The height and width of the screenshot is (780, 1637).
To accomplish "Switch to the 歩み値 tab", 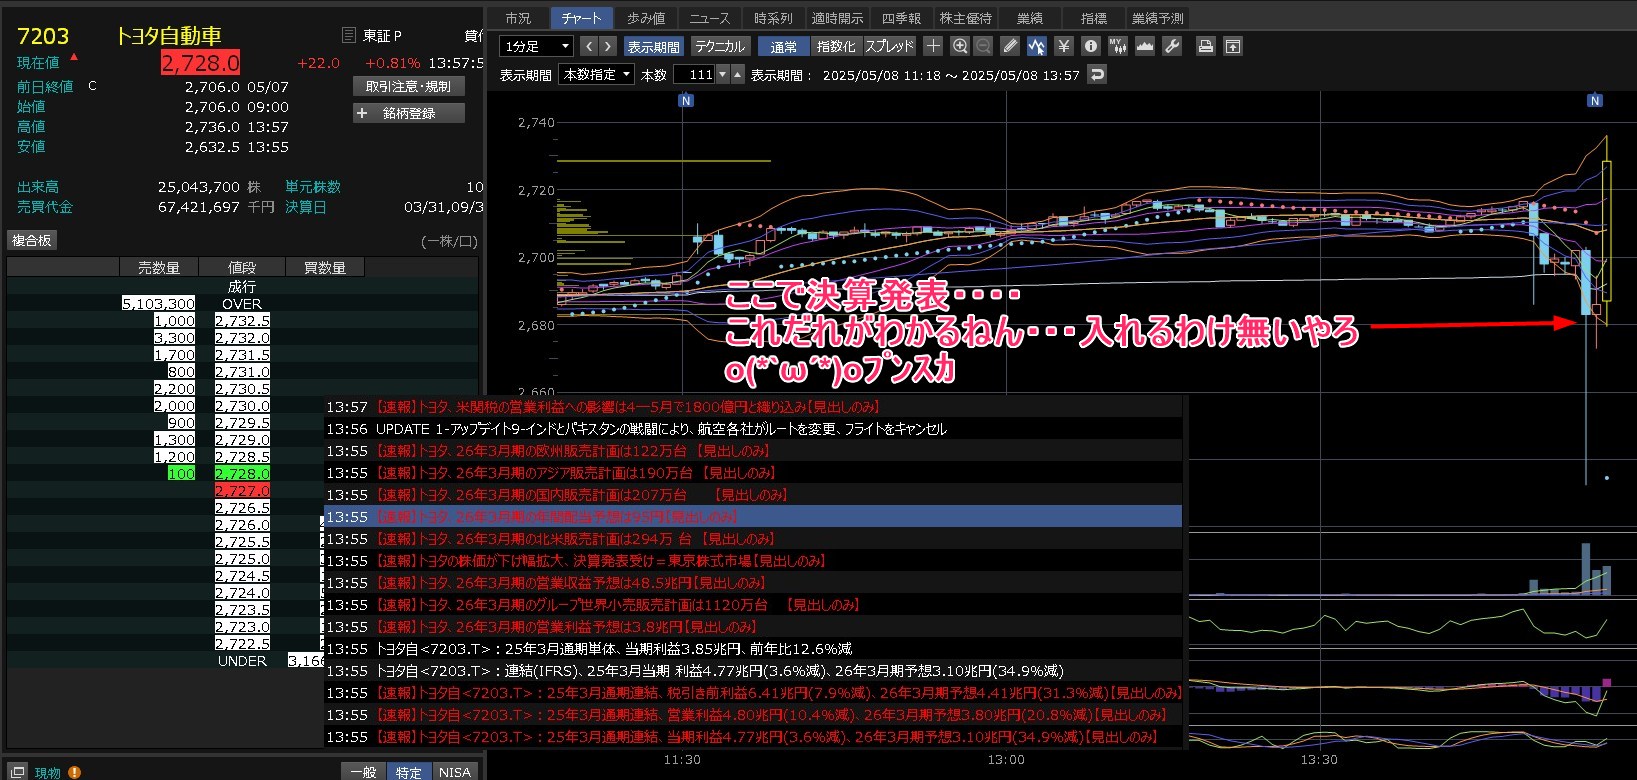I will [x=646, y=18].
